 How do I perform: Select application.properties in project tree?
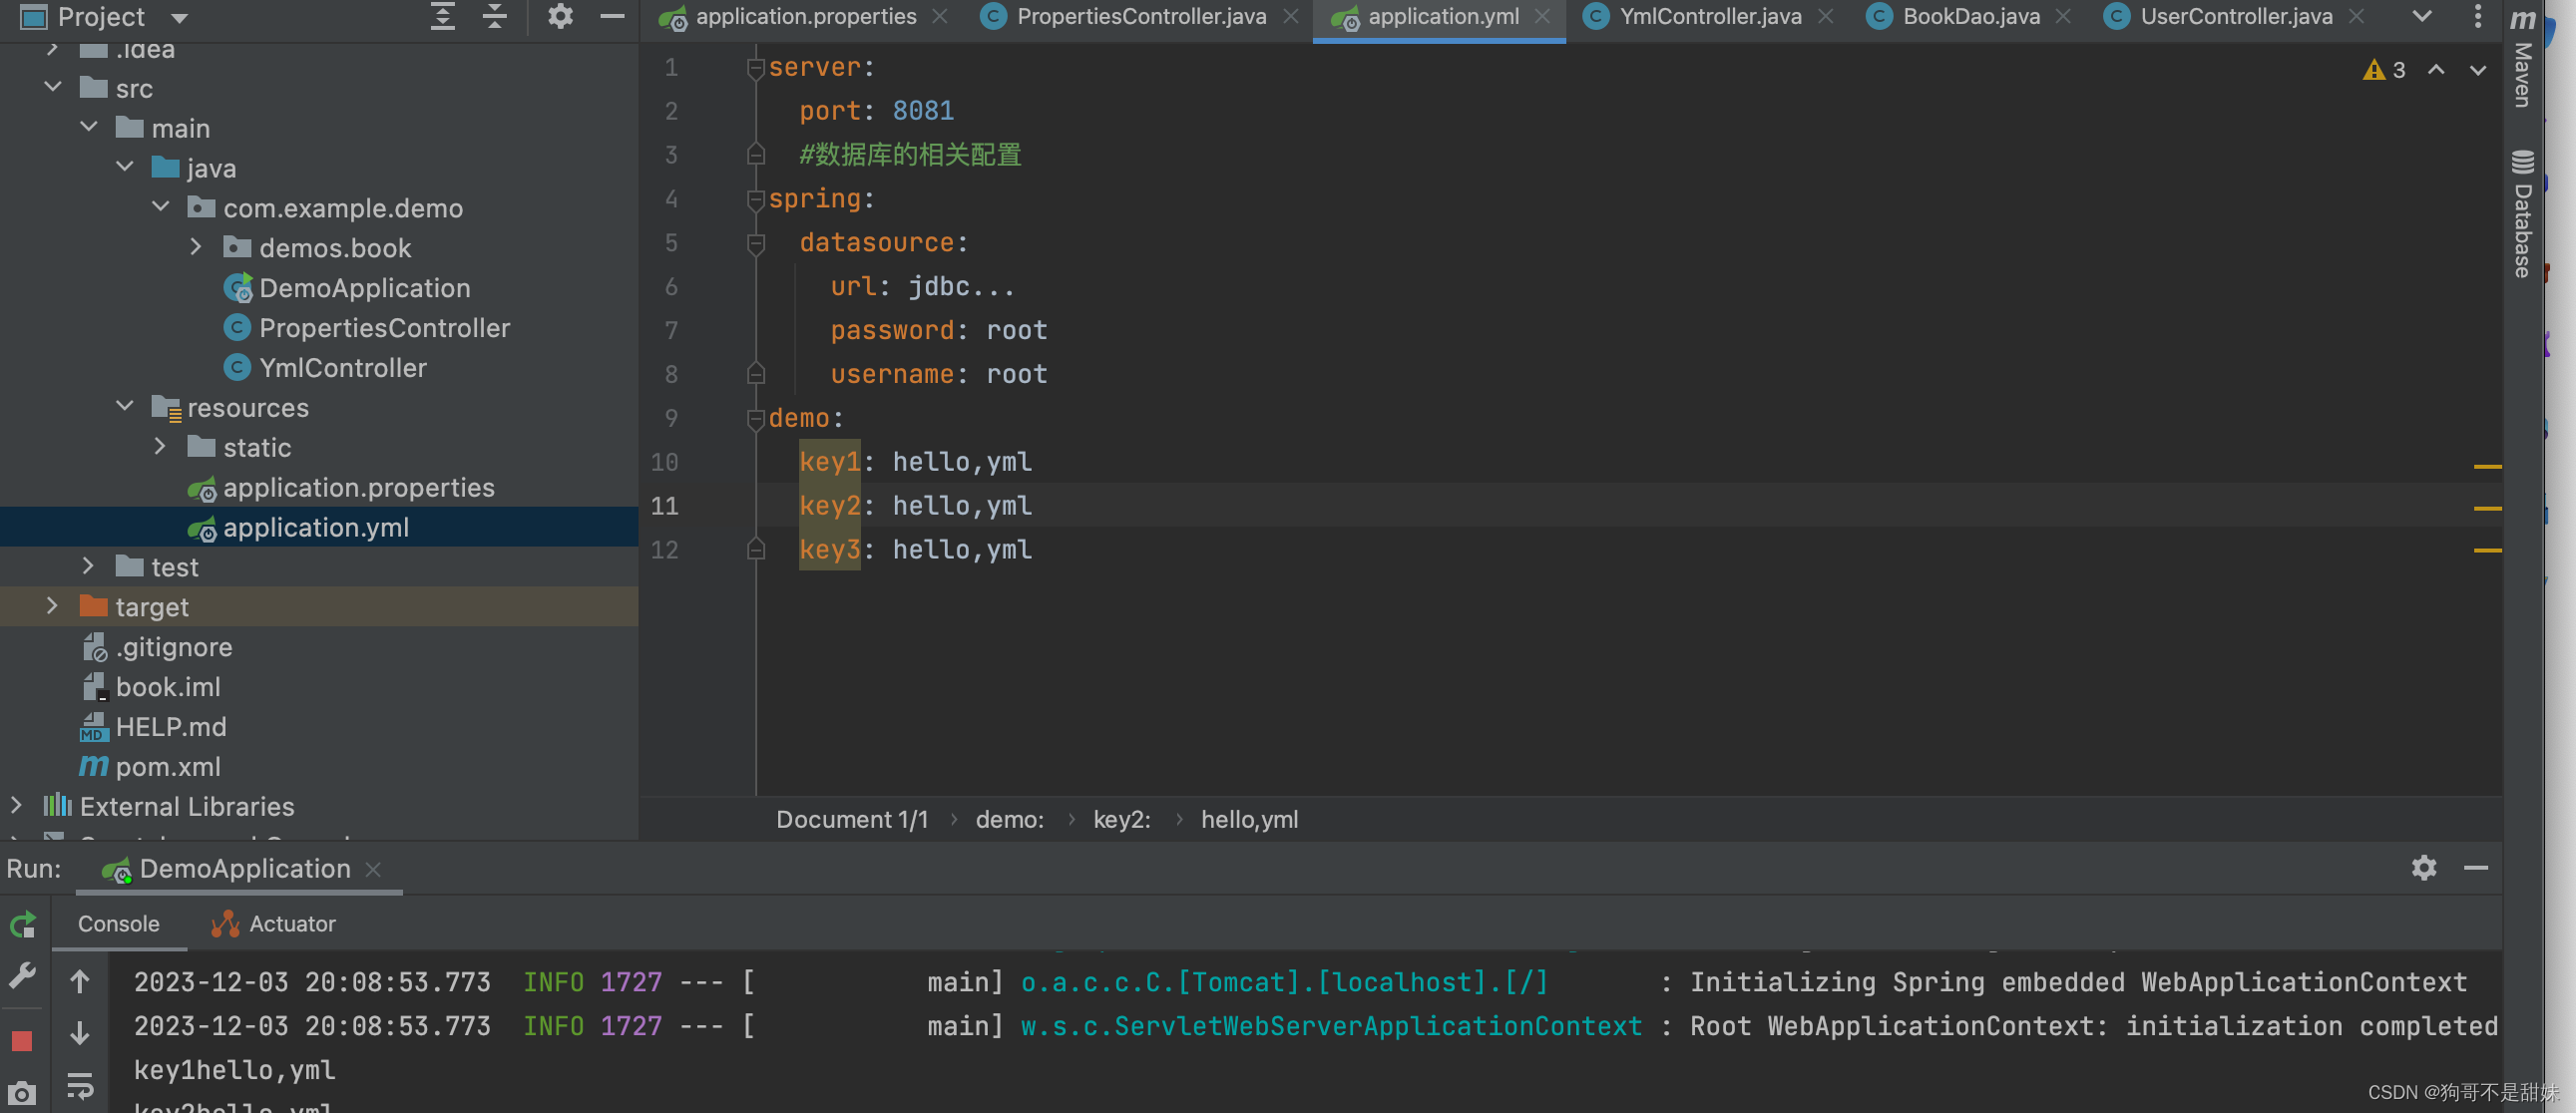pos(341,488)
